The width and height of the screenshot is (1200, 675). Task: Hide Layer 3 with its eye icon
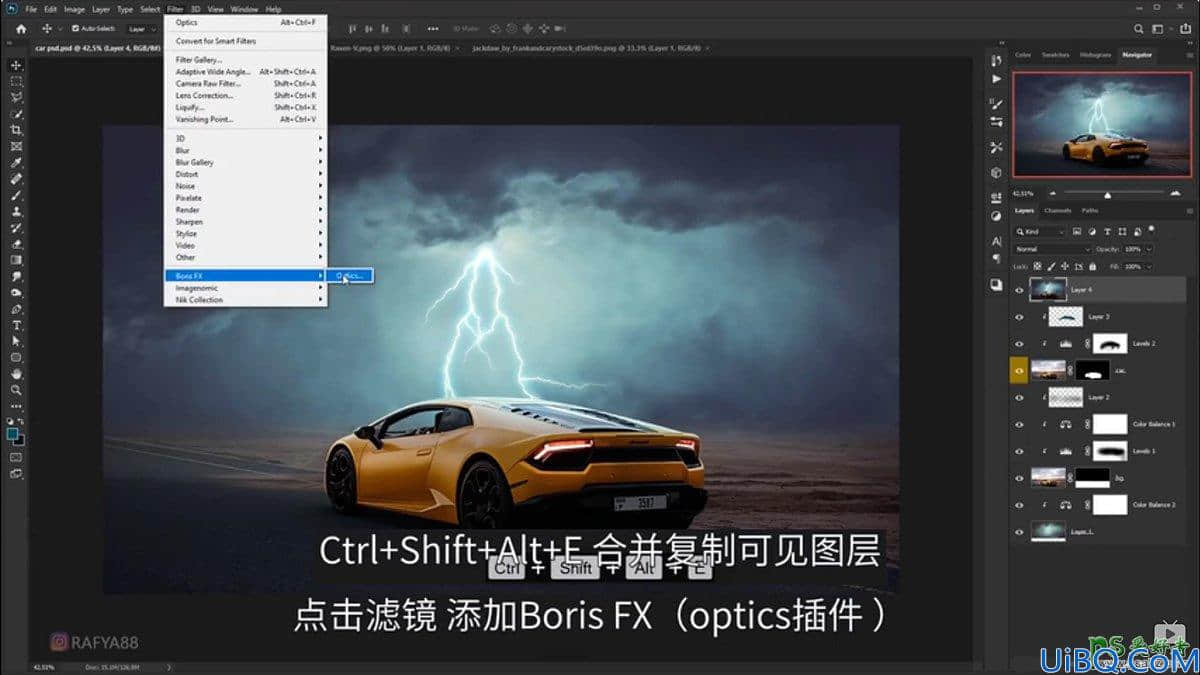(1019, 316)
